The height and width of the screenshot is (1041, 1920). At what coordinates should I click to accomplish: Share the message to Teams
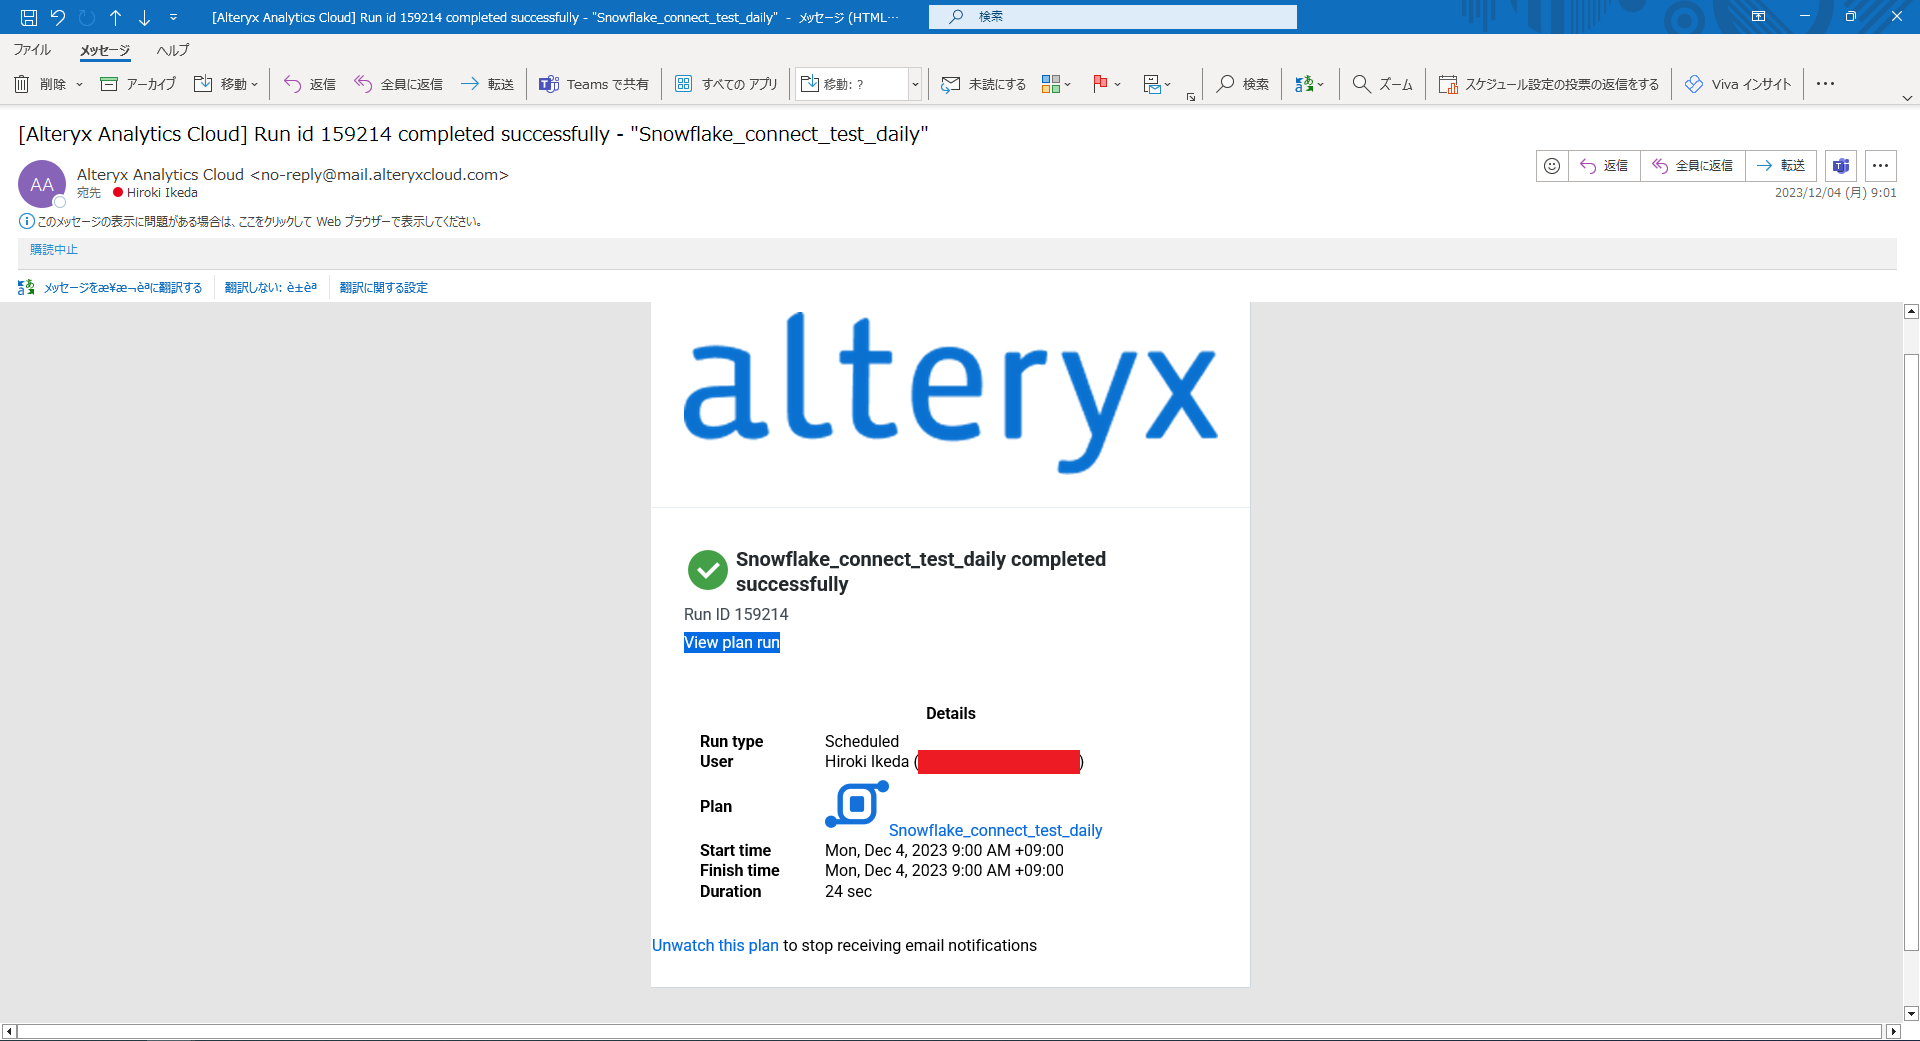click(594, 84)
